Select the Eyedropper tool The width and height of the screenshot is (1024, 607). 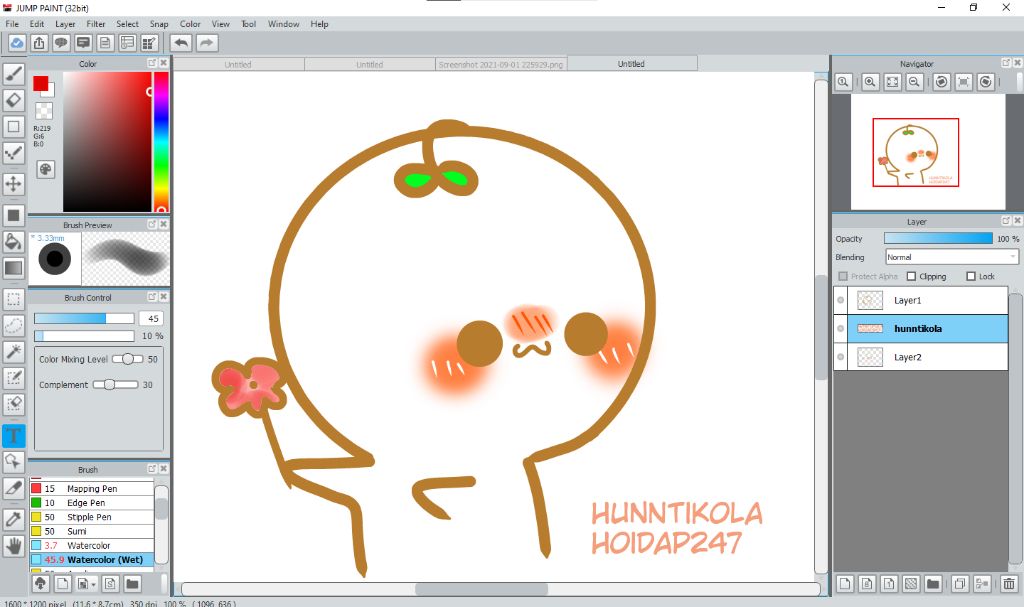(14, 519)
